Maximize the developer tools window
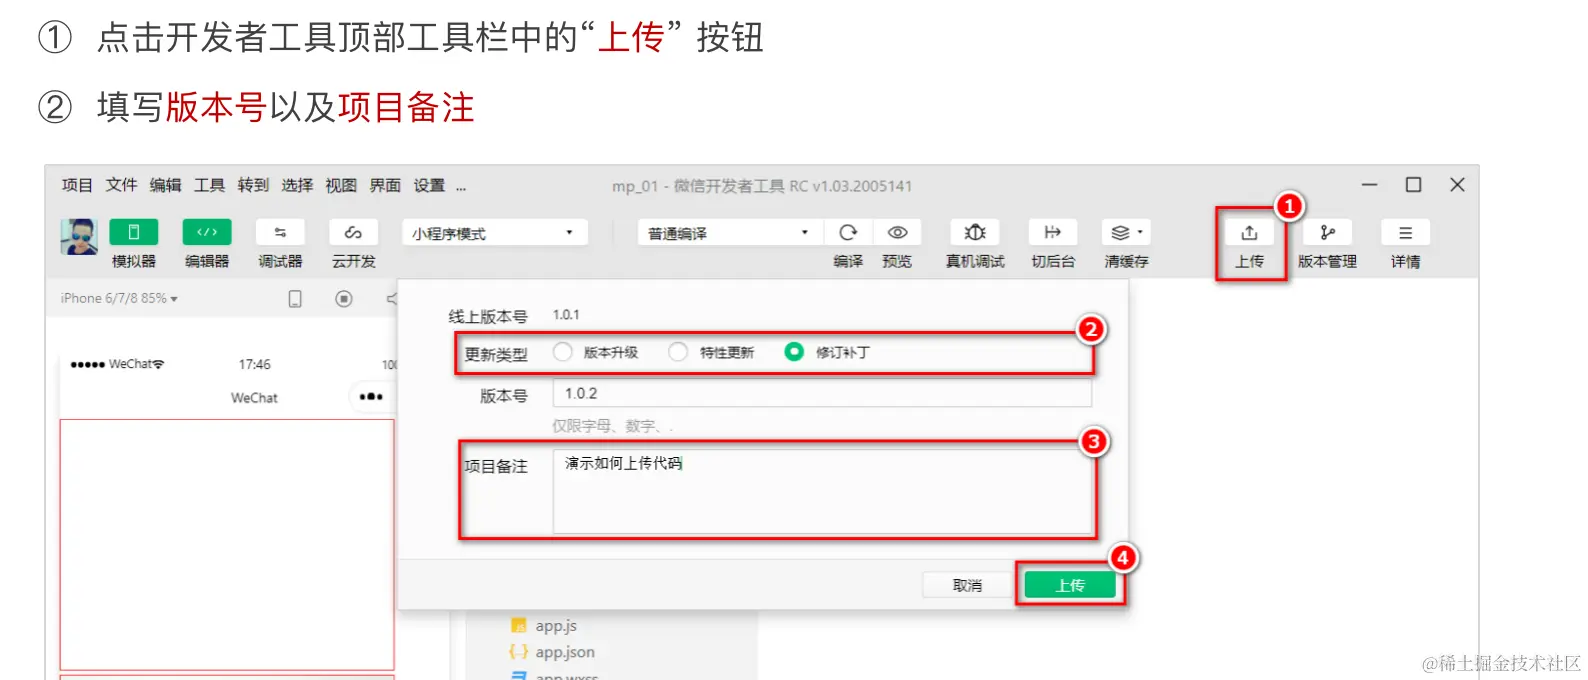 click(x=1413, y=185)
